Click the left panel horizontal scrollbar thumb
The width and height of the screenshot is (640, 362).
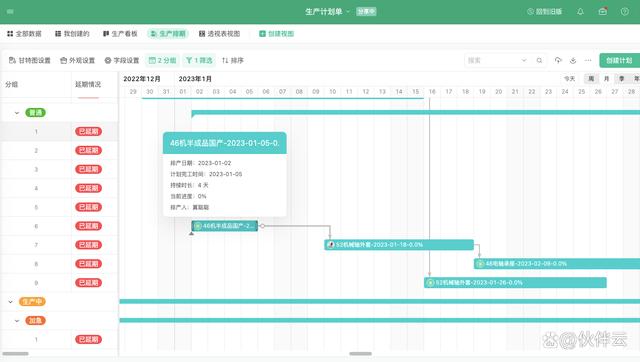coord(16,353)
